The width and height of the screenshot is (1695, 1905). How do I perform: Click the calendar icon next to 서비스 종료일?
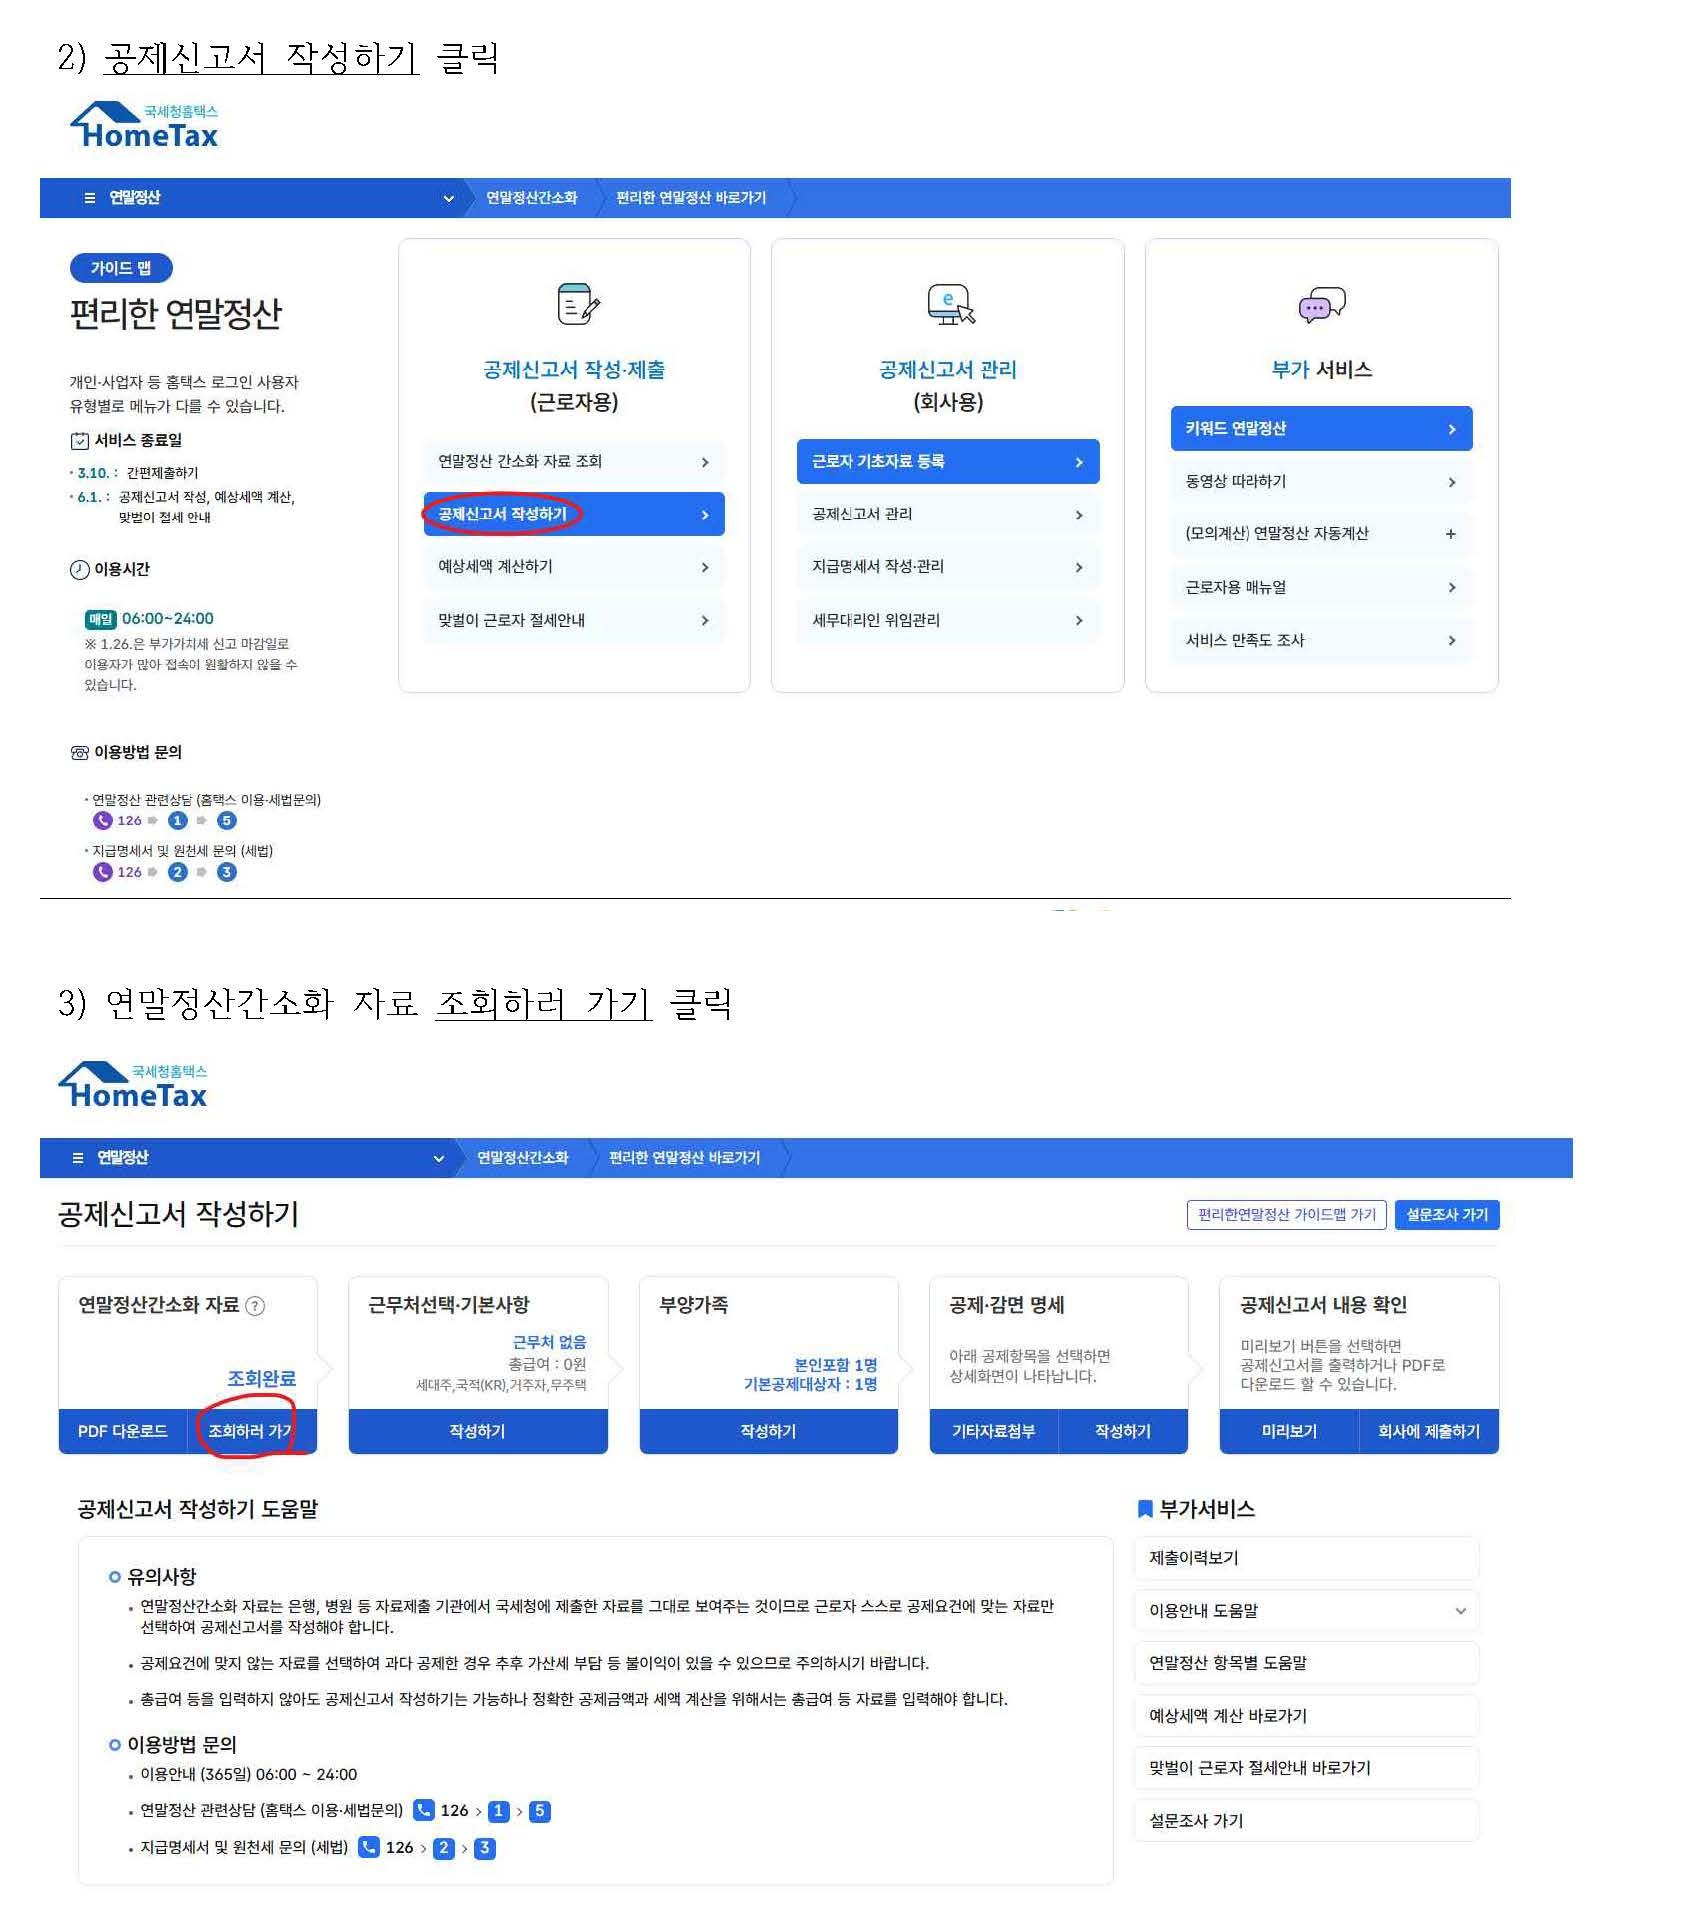pyautogui.click(x=79, y=441)
